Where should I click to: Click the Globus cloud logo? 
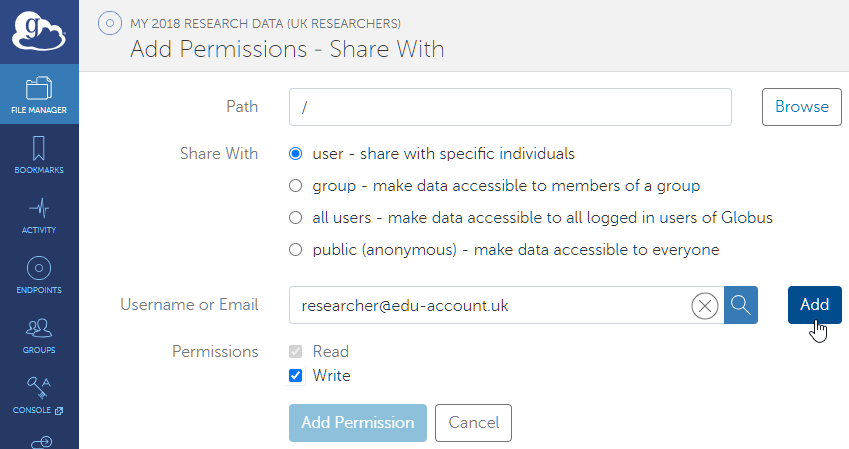39,32
